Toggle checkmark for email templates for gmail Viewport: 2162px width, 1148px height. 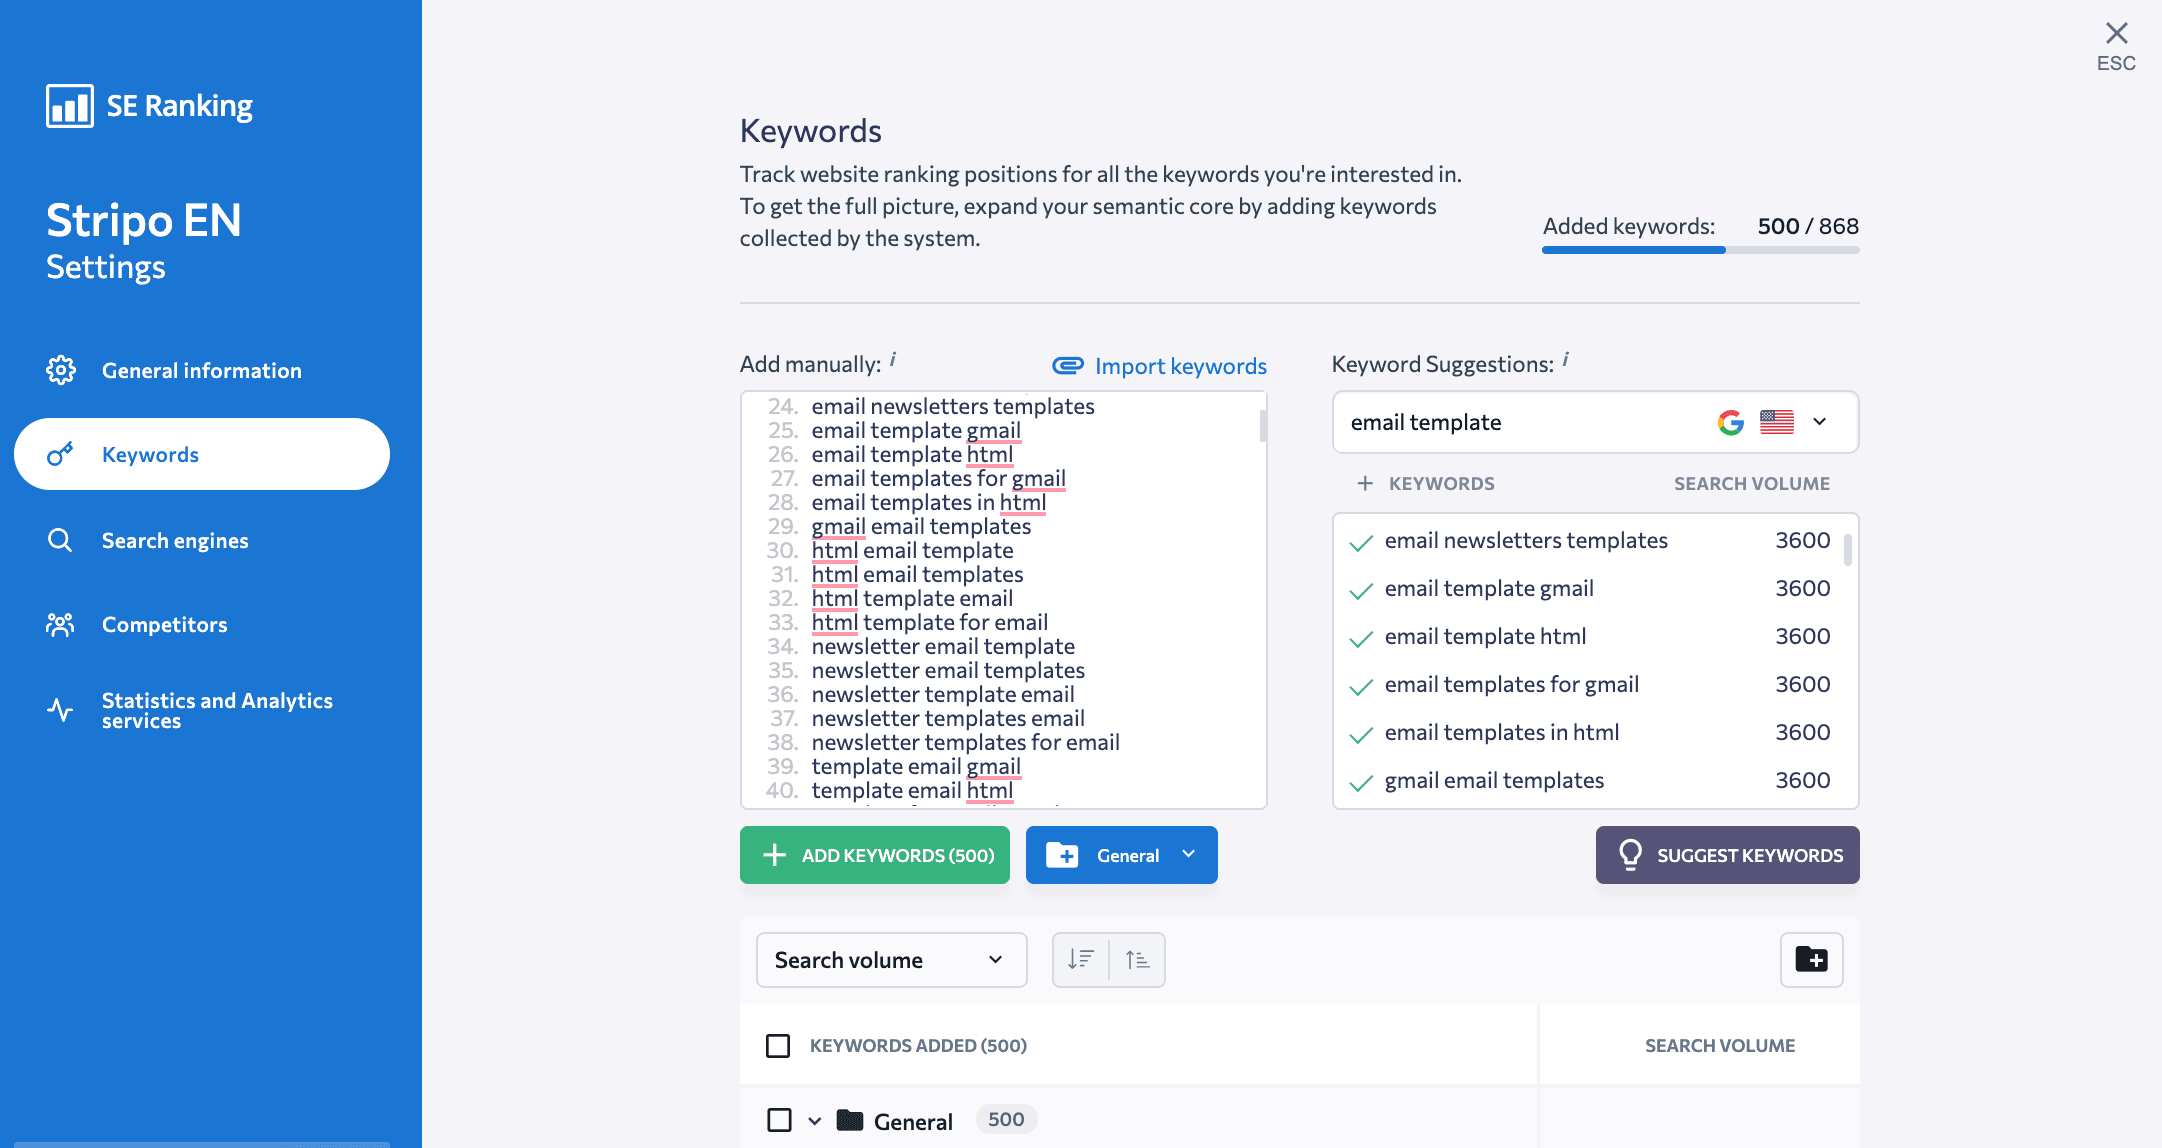click(1361, 687)
